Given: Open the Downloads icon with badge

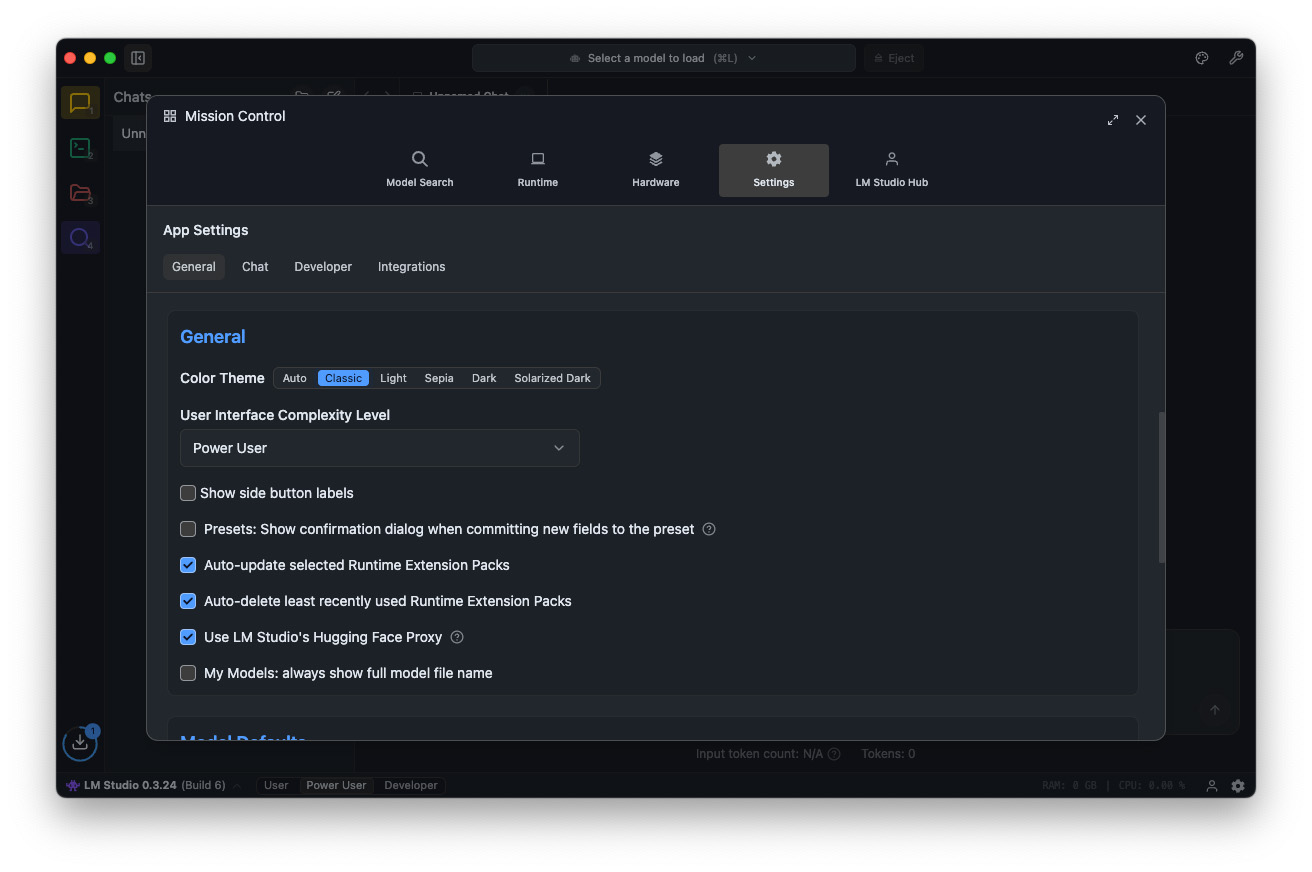Looking at the screenshot, I should pyautogui.click(x=80, y=743).
